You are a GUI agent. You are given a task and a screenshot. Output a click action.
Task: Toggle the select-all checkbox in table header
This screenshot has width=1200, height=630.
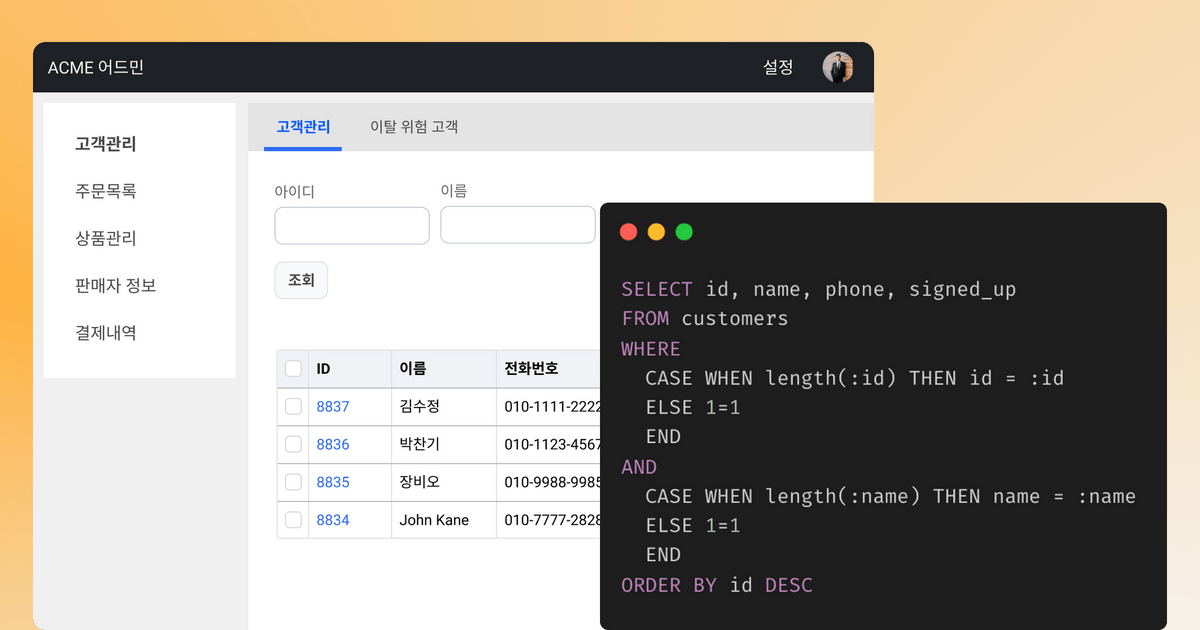[293, 369]
